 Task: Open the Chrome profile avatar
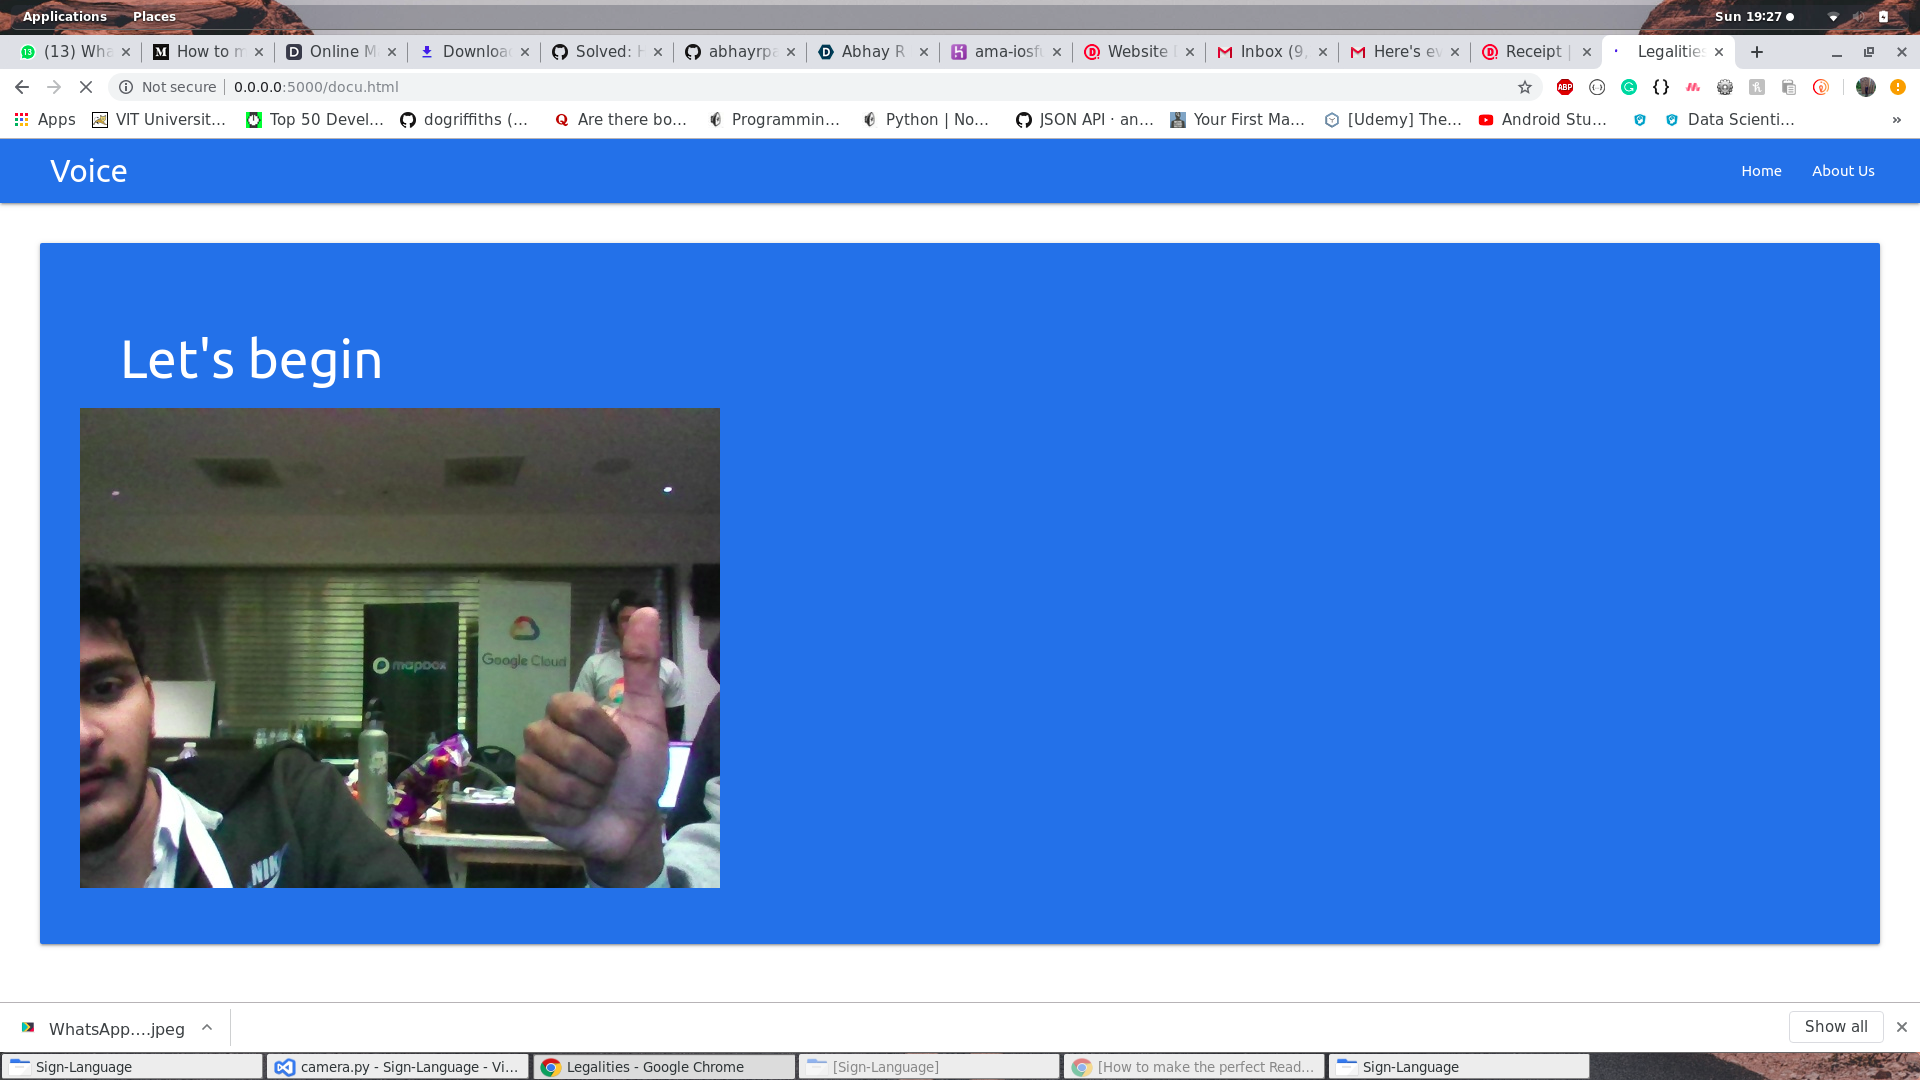pos(1866,87)
